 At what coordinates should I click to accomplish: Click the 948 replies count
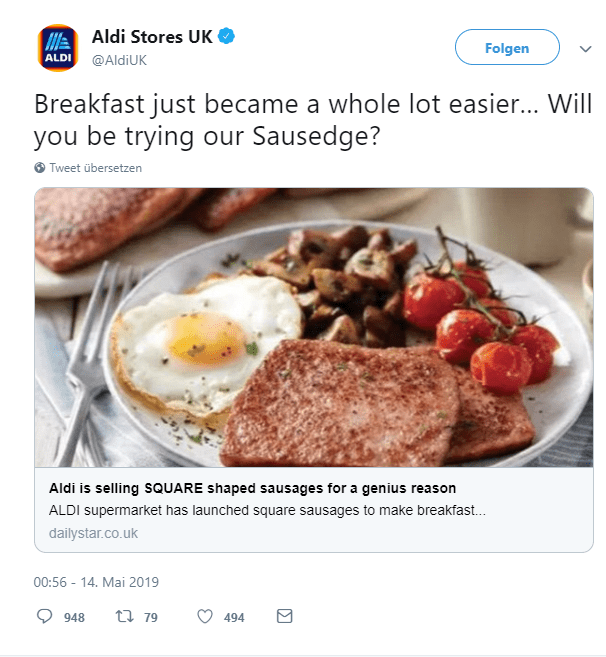[74, 618]
